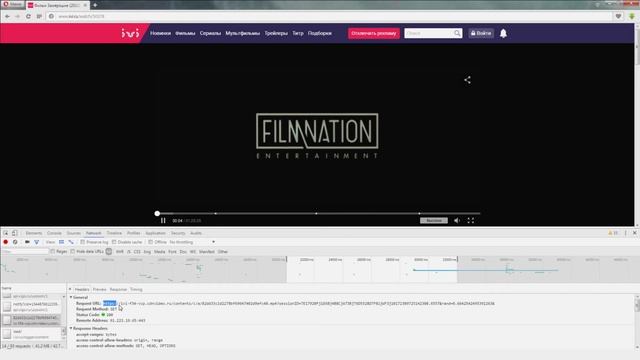Switch to the Timeline tab

(x=114, y=233)
